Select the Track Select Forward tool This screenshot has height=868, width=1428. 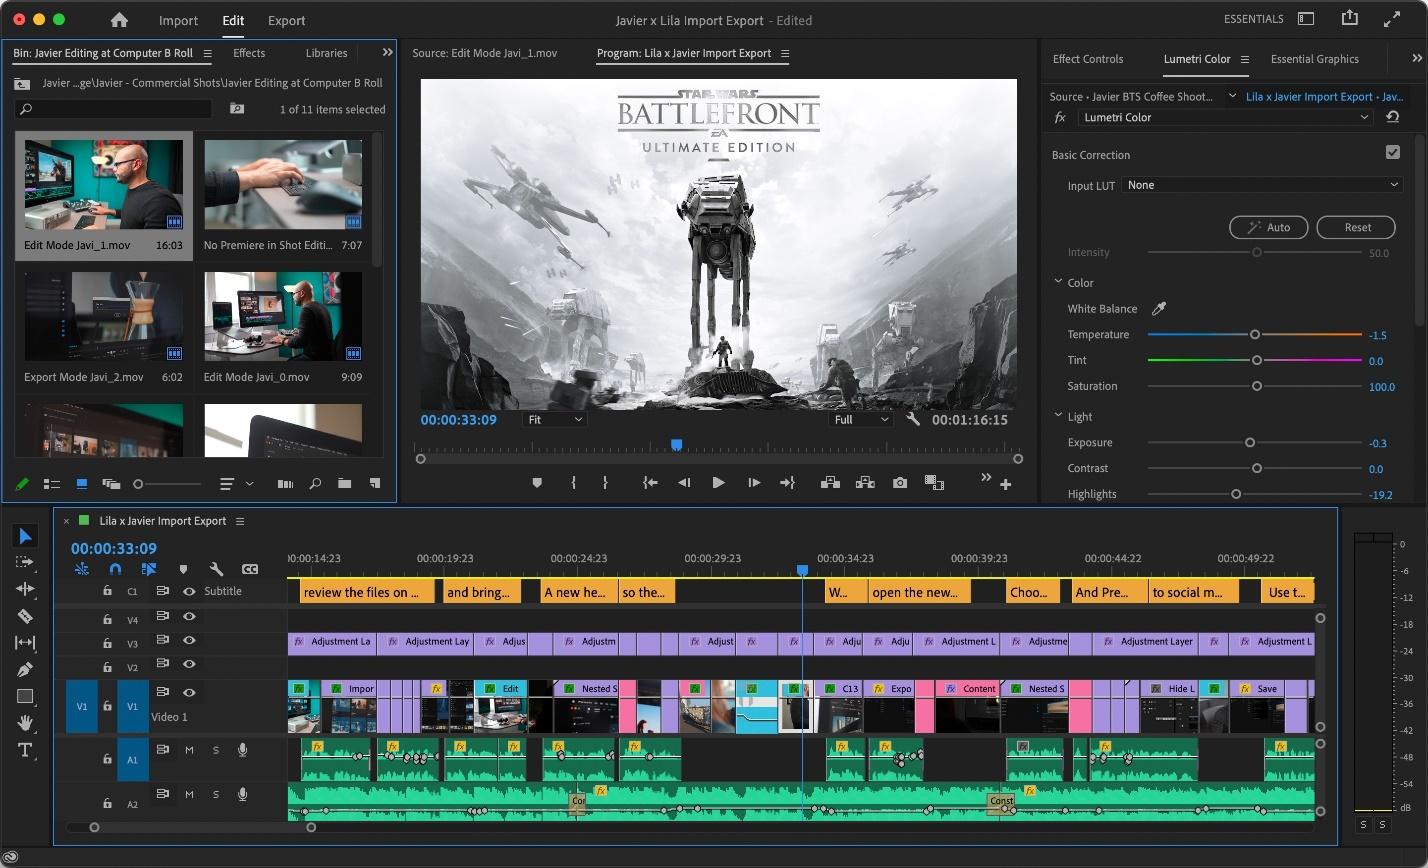click(x=25, y=562)
